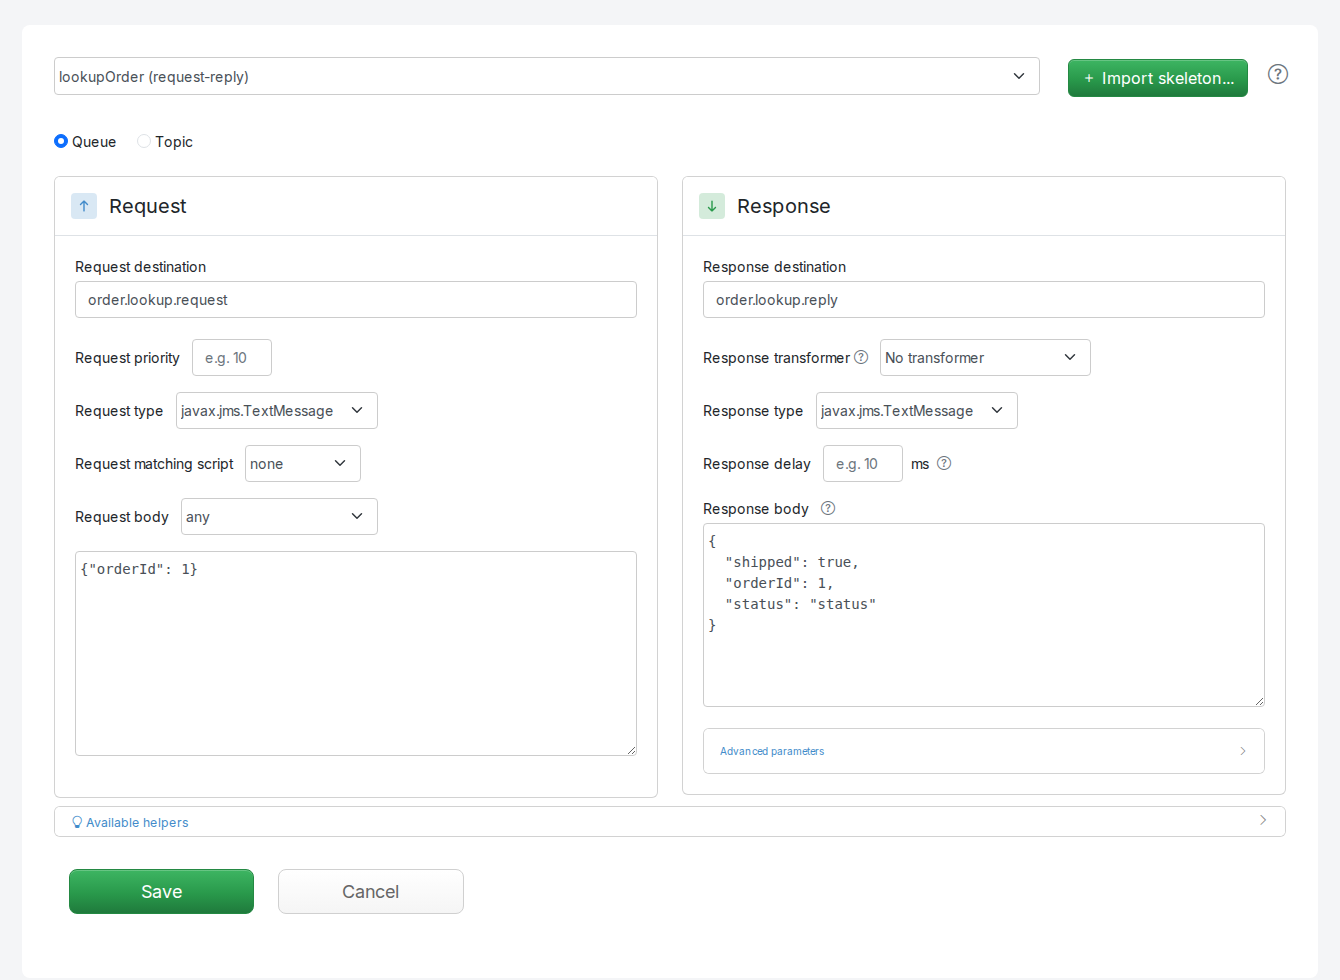Open the Response type dropdown
The height and width of the screenshot is (980, 1340).
click(x=917, y=410)
